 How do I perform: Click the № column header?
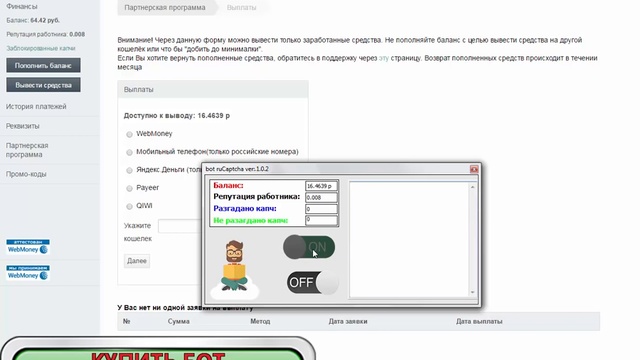click(x=127, y=322)
